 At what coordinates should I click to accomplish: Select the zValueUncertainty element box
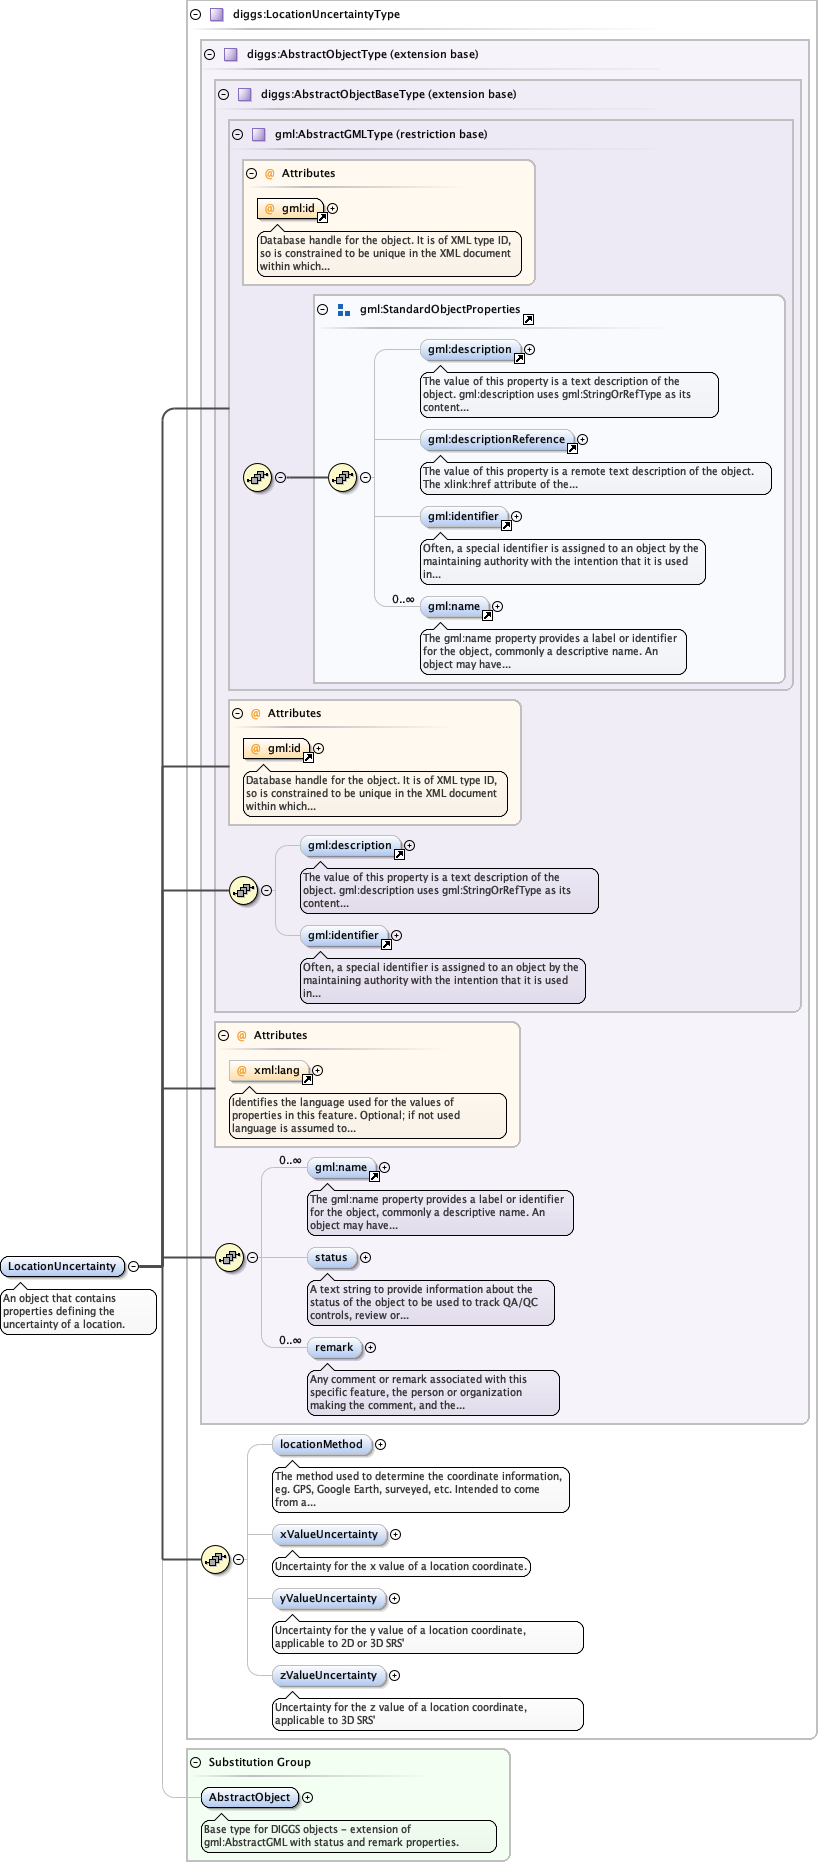click(x=328, y=1675)
